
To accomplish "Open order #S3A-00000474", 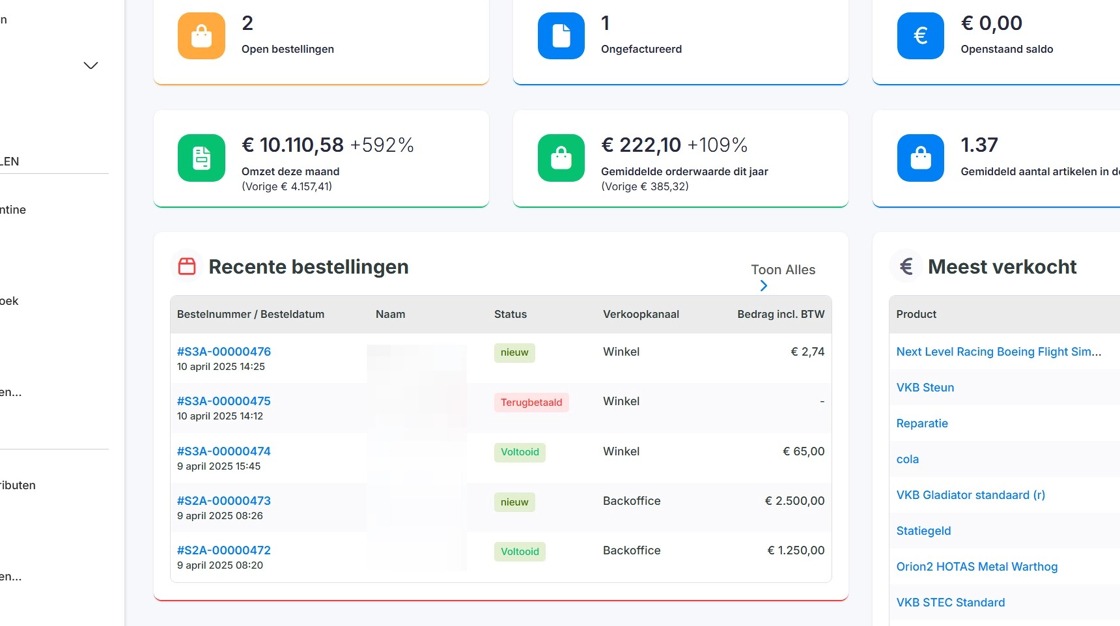I will (224, 451).
